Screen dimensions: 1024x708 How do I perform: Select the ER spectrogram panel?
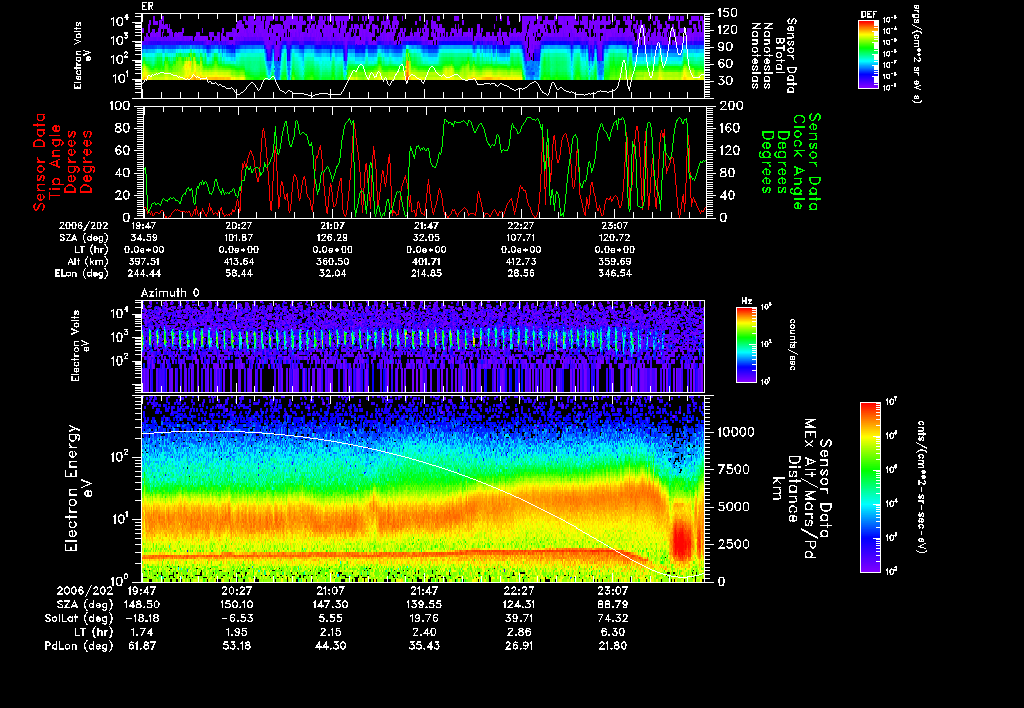pyautogui.click(x=423, y=55)
